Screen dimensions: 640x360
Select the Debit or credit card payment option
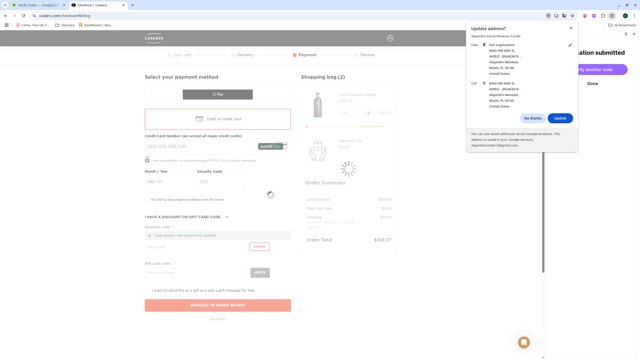coord(218,119)
